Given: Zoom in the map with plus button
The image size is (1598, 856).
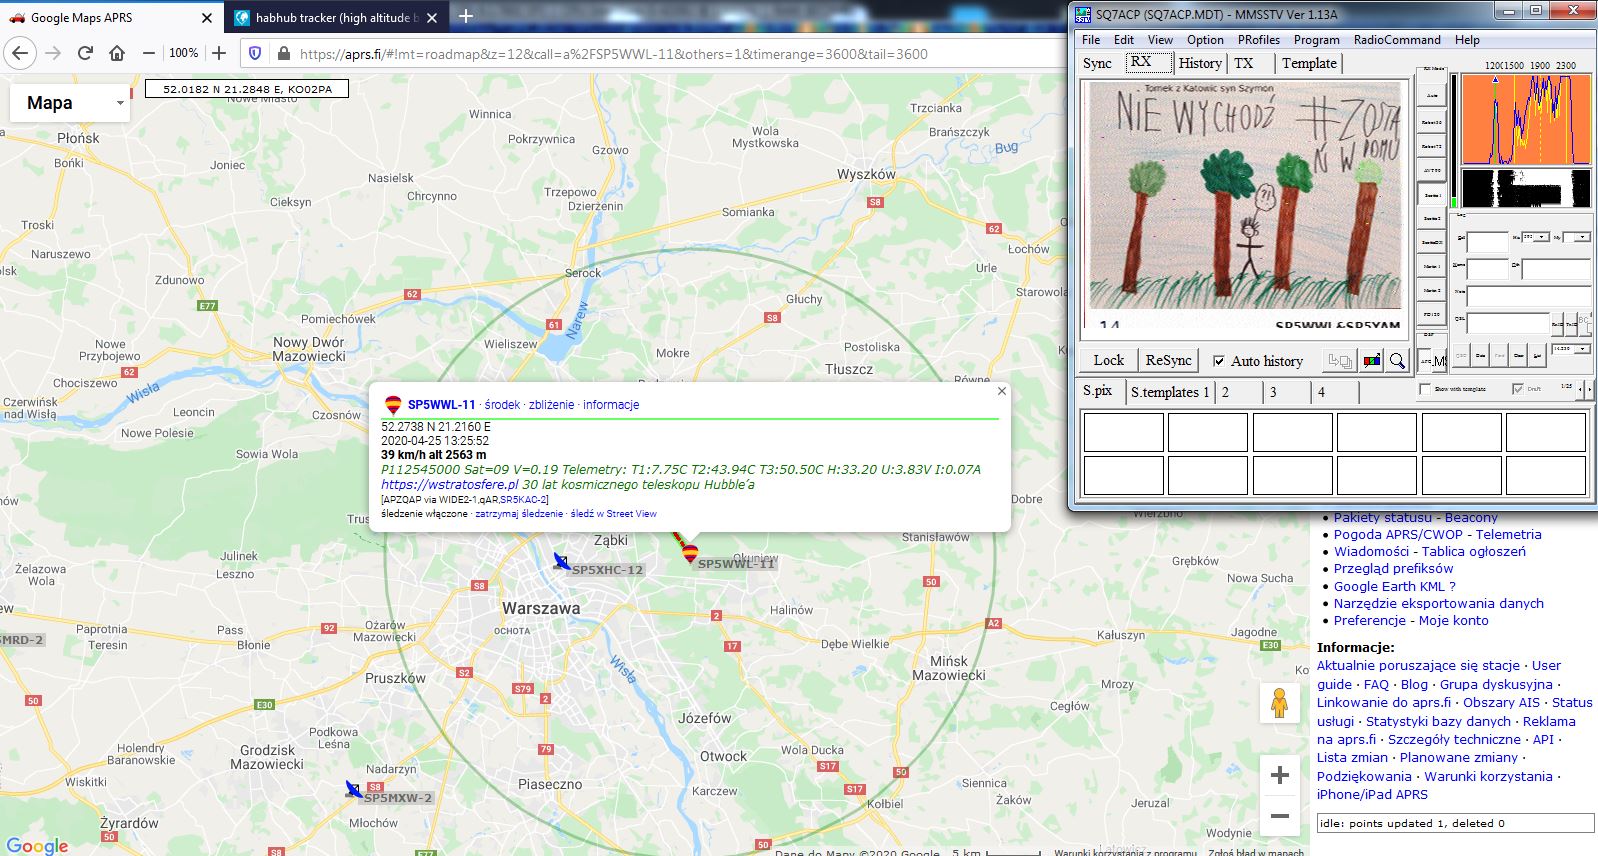Looking at the screenshot, I should click(x=1279, y=775).
